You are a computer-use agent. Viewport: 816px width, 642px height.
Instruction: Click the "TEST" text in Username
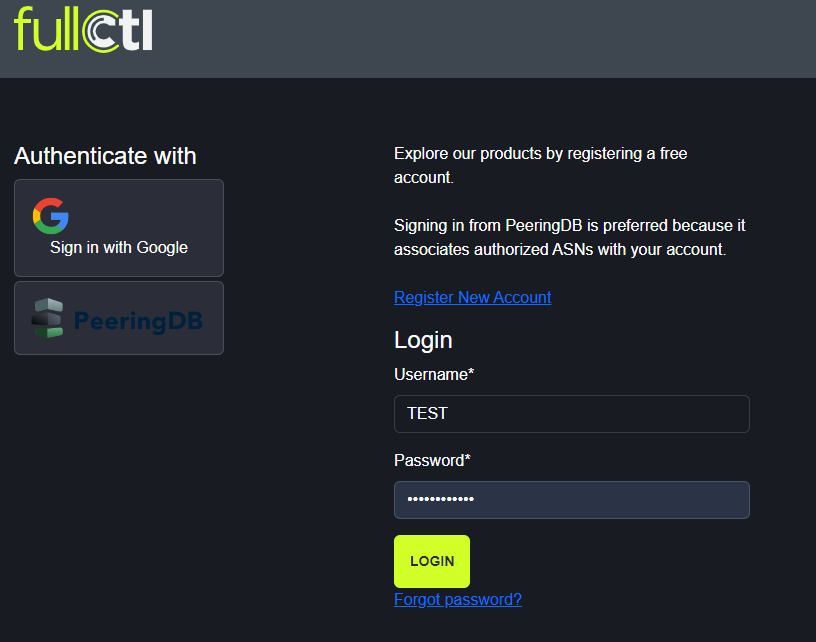coord(427,414)
